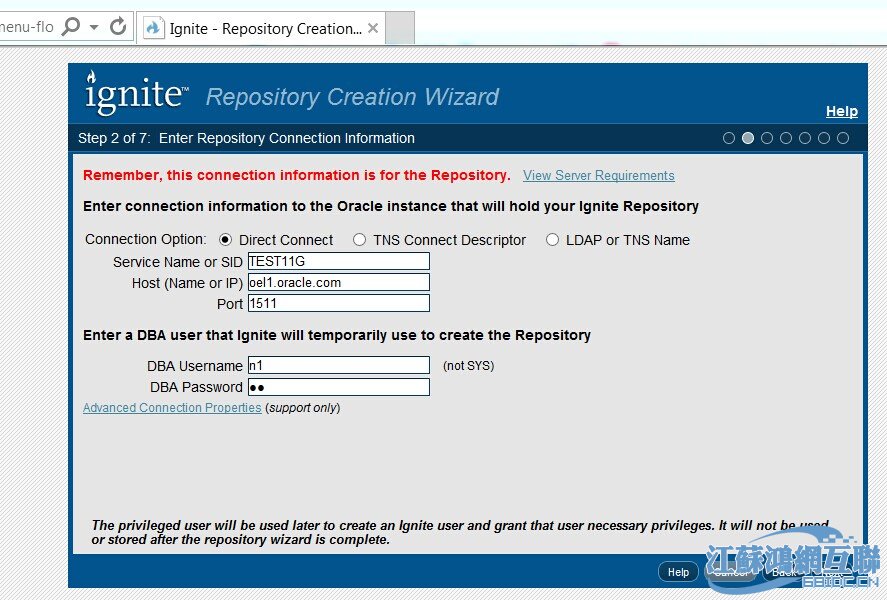This screenshot has width=887, height=600.
Task: Open the address bar dropdown arrow
Action: tap(94, 27)
